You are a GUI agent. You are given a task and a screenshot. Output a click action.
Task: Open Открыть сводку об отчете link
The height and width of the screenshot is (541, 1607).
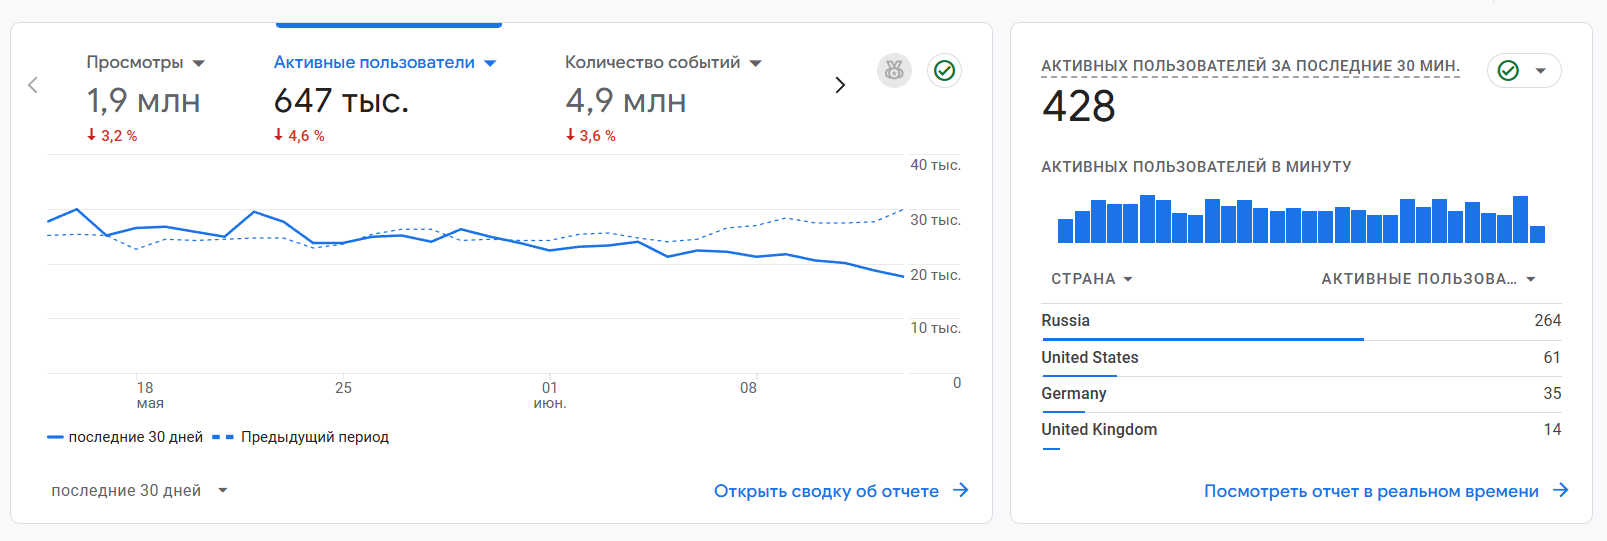click(826, 491)
